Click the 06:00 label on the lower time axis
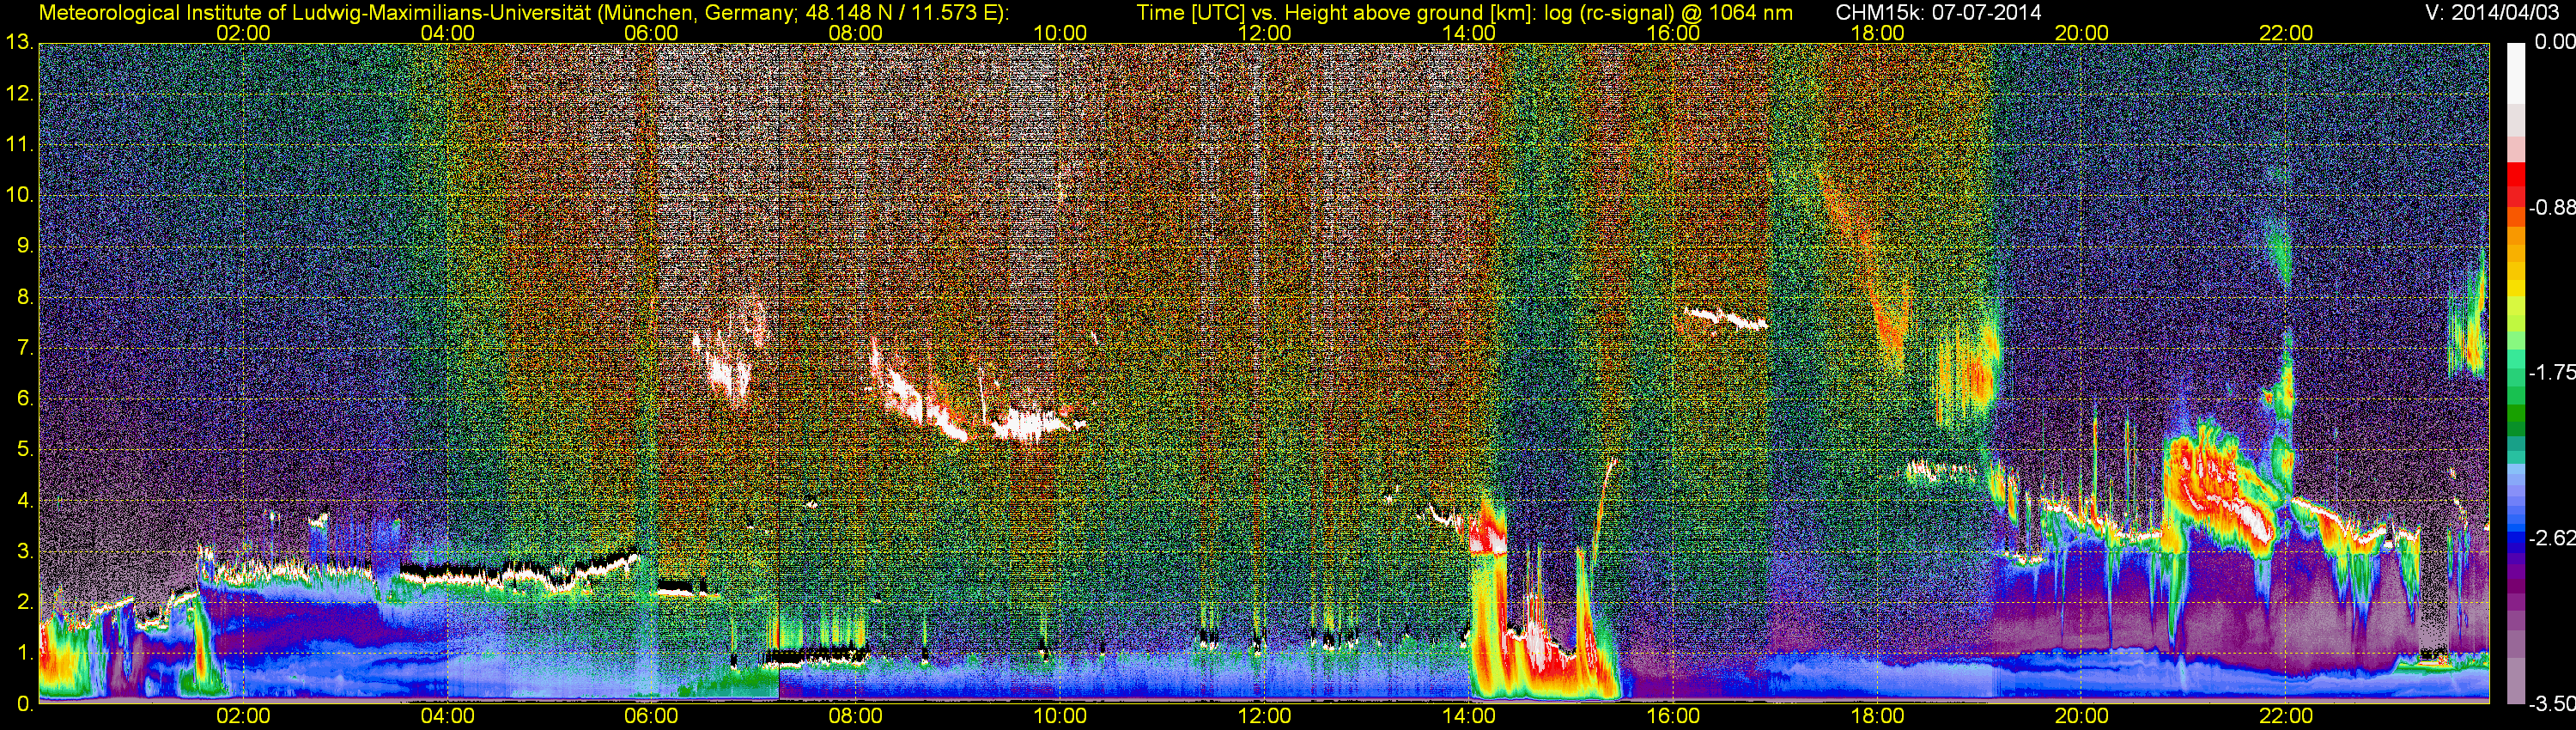The width and height of the screenshot is (2576, 730). pyautogui.click(x=651, y=716)
